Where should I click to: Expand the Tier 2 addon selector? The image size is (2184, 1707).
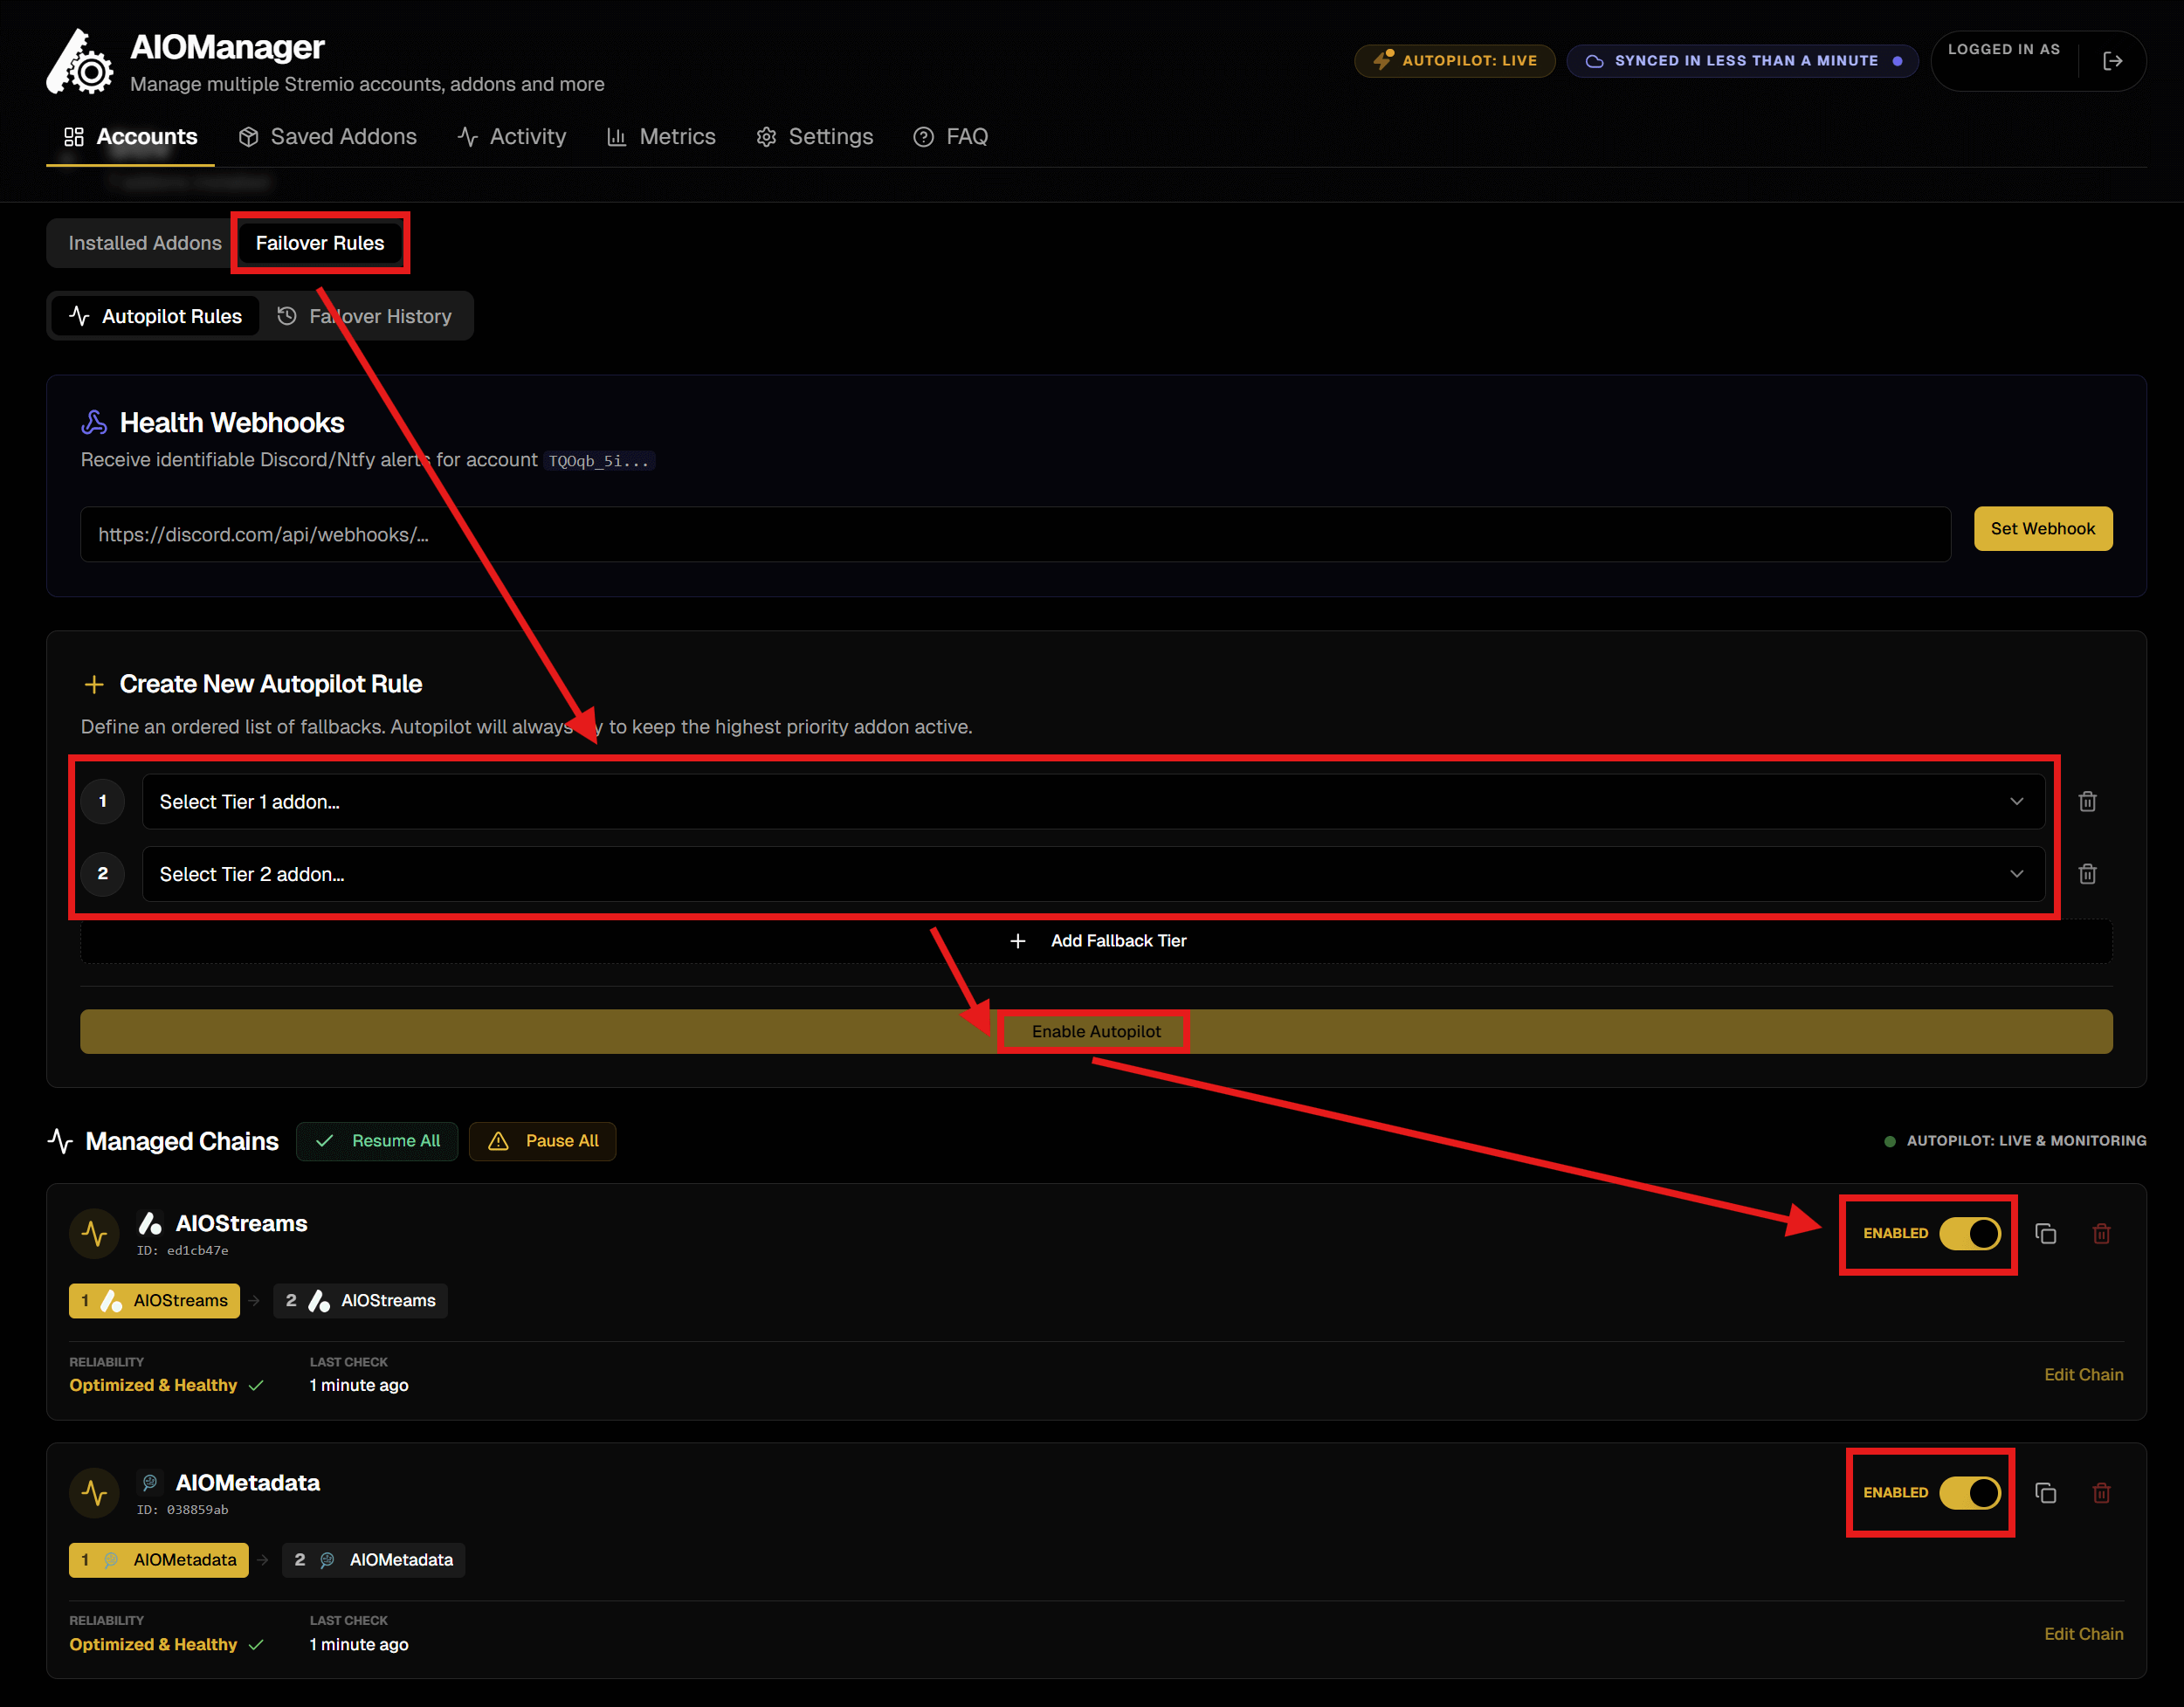(1092, 874)
